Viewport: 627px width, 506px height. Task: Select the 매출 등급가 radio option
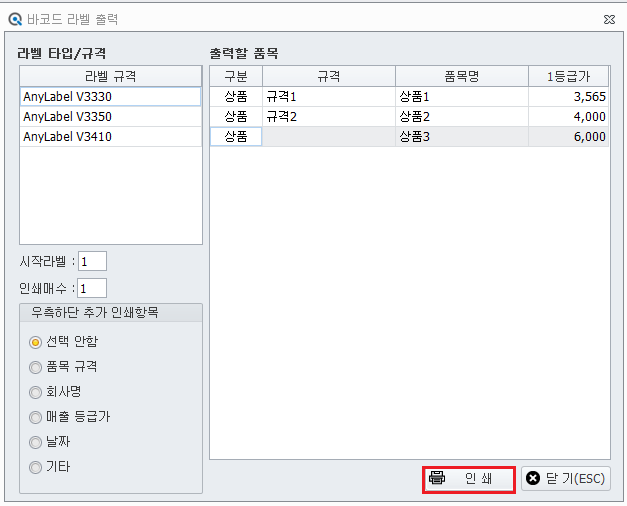tap(36, 417)
